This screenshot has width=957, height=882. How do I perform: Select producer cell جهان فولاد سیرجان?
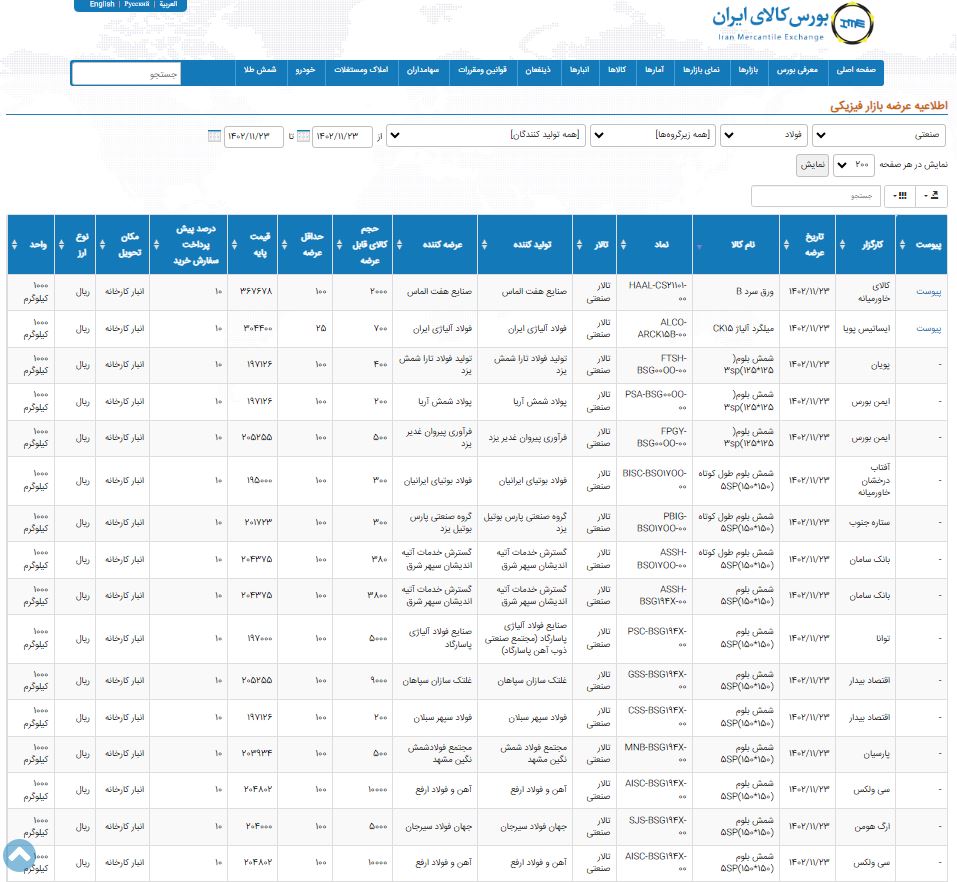click(525, 826)
